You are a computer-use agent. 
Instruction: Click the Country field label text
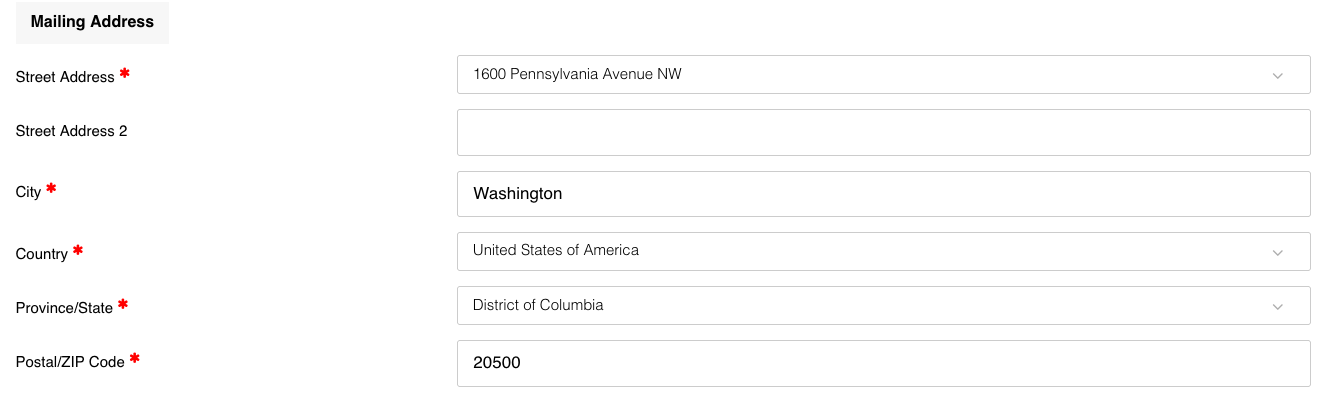[42, 254]
